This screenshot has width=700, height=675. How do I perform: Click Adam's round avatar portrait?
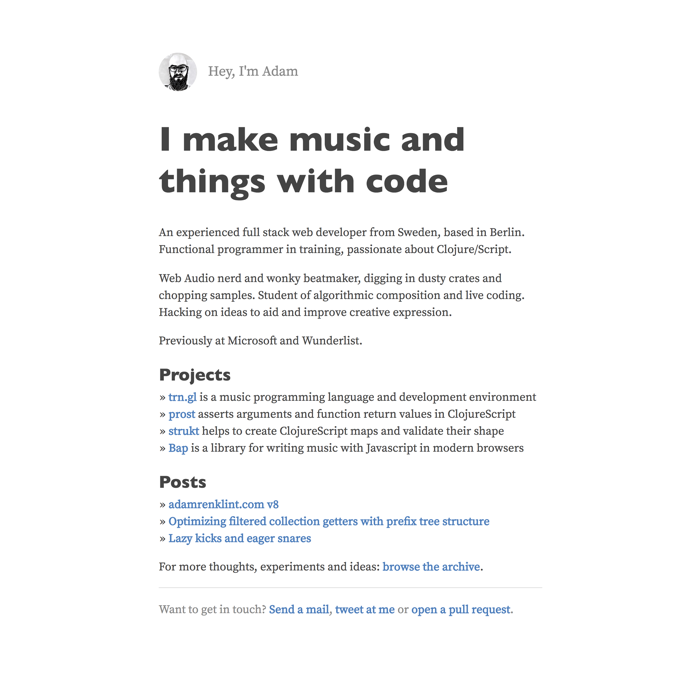point(178,72)
